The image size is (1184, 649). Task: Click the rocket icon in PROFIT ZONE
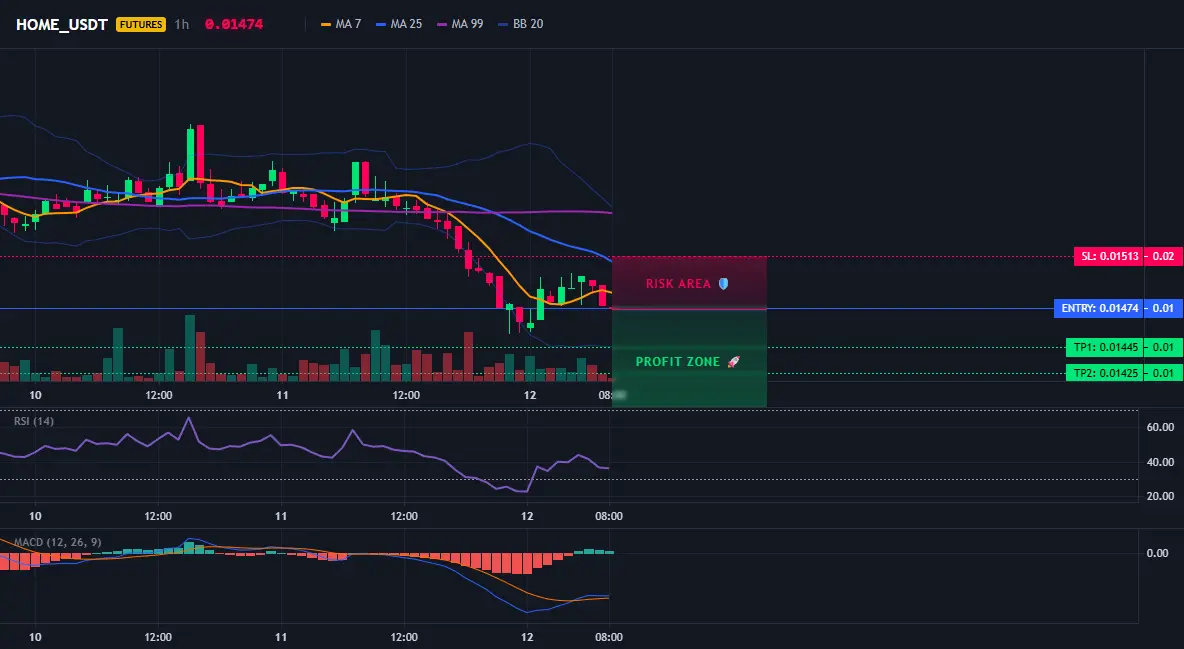point(733,362)
